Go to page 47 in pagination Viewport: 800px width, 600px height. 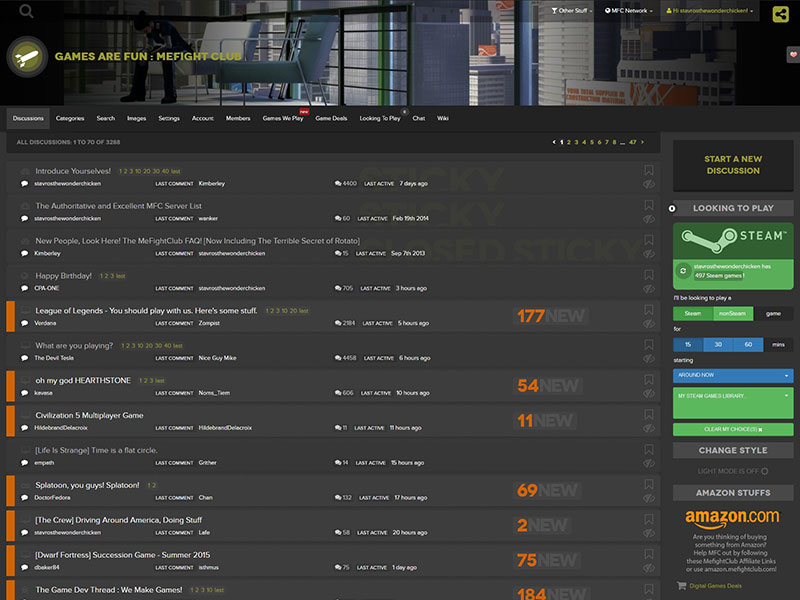(633, 142)
